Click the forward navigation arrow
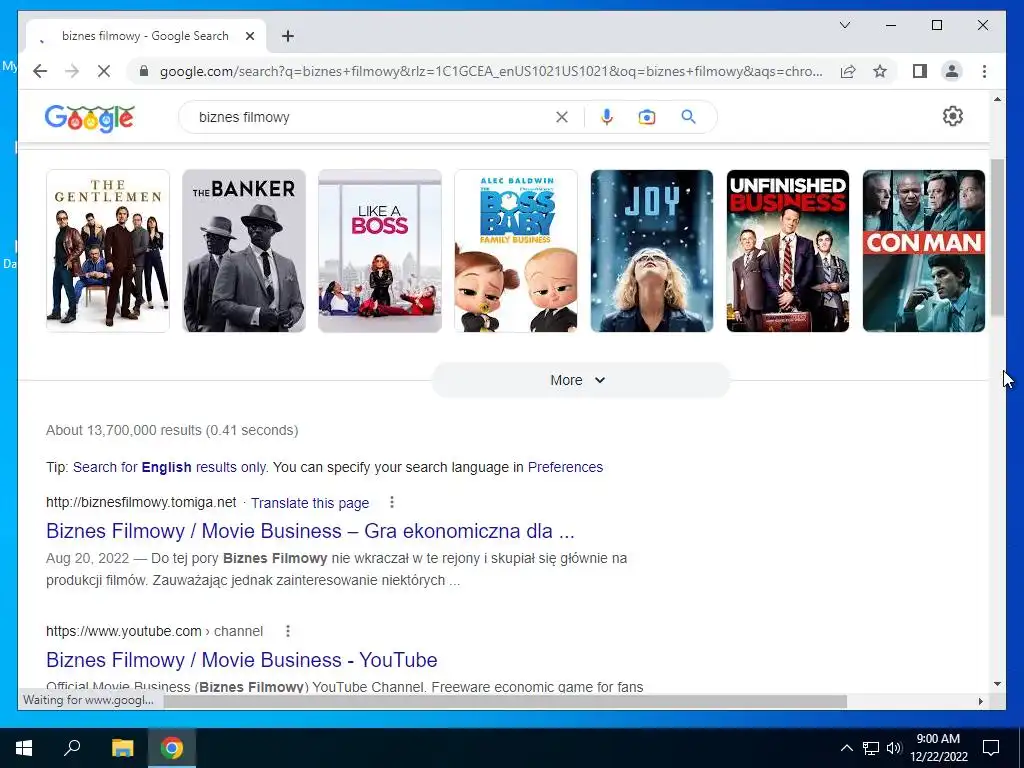 (x=72, y=71)
